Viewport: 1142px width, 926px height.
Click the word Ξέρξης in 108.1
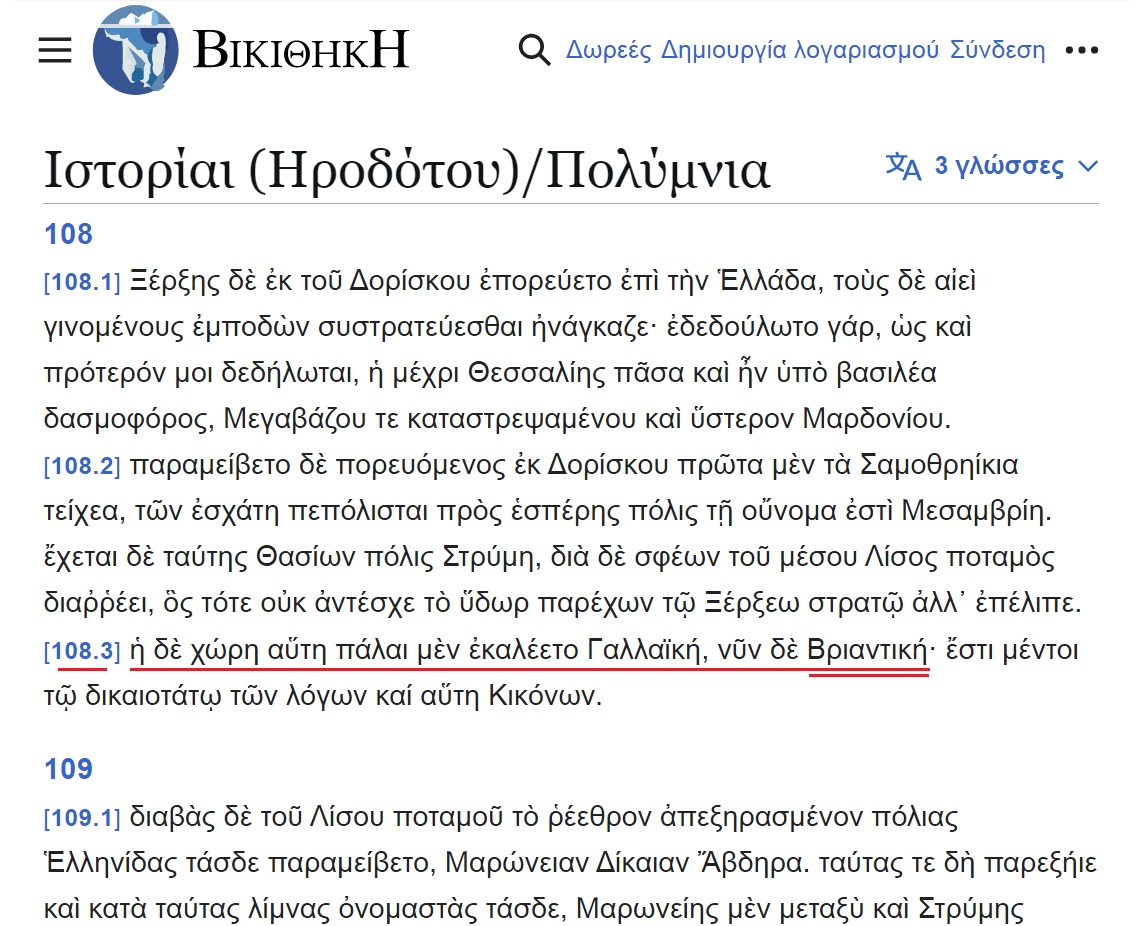tap(175, 280)
